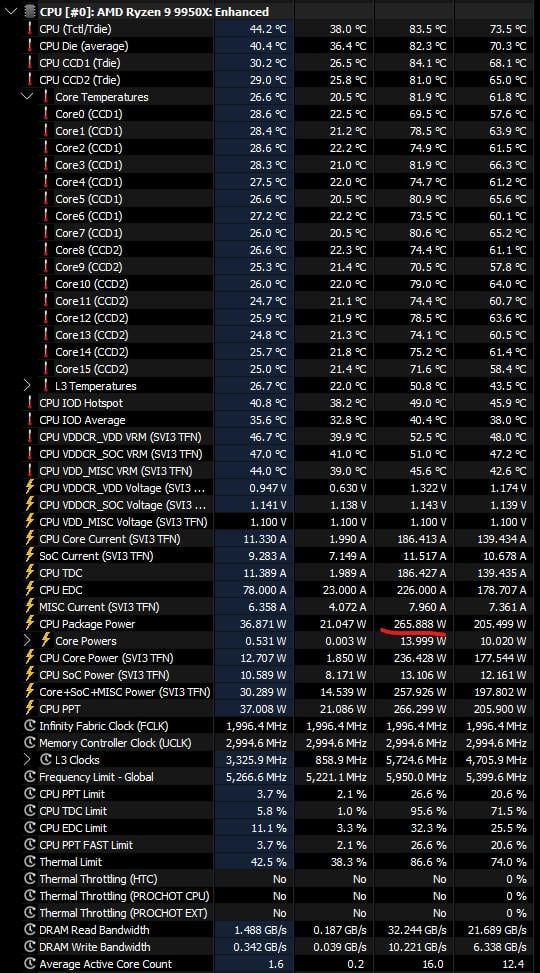
Task: Click the lightning icon beside CPU TDC
Action: 29,573
